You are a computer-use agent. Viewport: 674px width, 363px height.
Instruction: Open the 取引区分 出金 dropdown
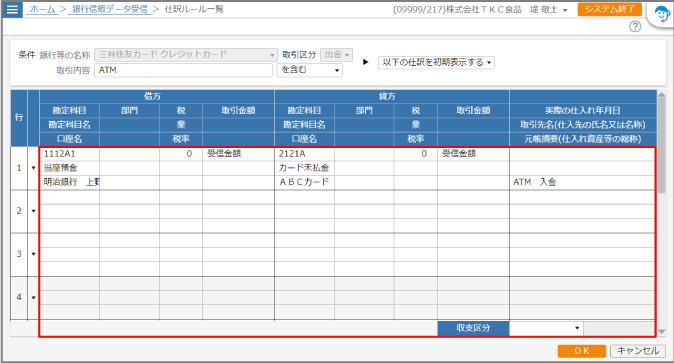click(336, 55)
